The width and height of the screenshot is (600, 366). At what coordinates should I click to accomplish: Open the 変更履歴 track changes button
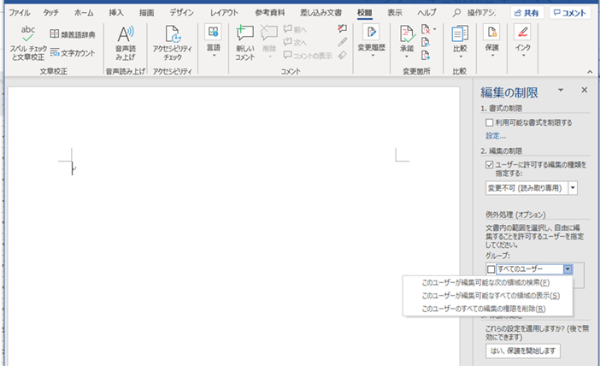tap(371, 41)
